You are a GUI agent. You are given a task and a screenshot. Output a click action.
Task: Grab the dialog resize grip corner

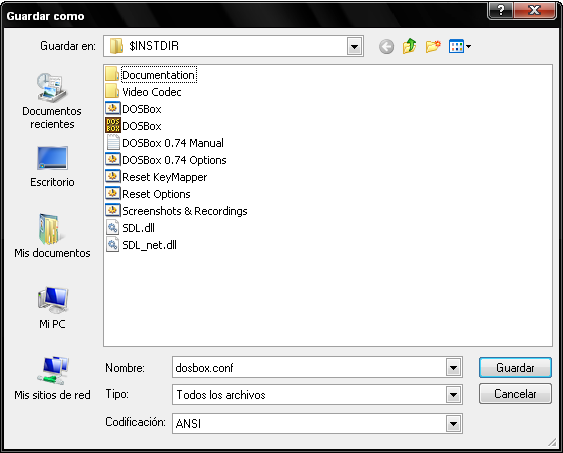552,442
